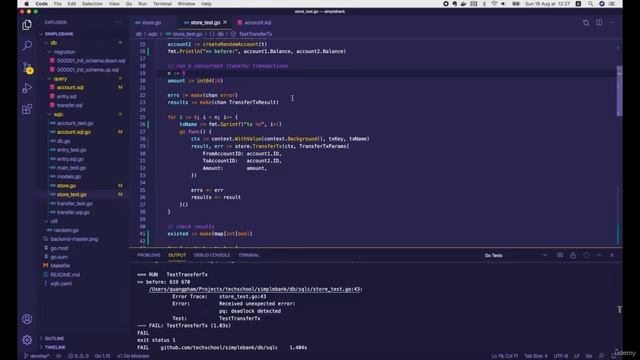Click the sqlc breadcrumb segment

(x=153, y=34)
